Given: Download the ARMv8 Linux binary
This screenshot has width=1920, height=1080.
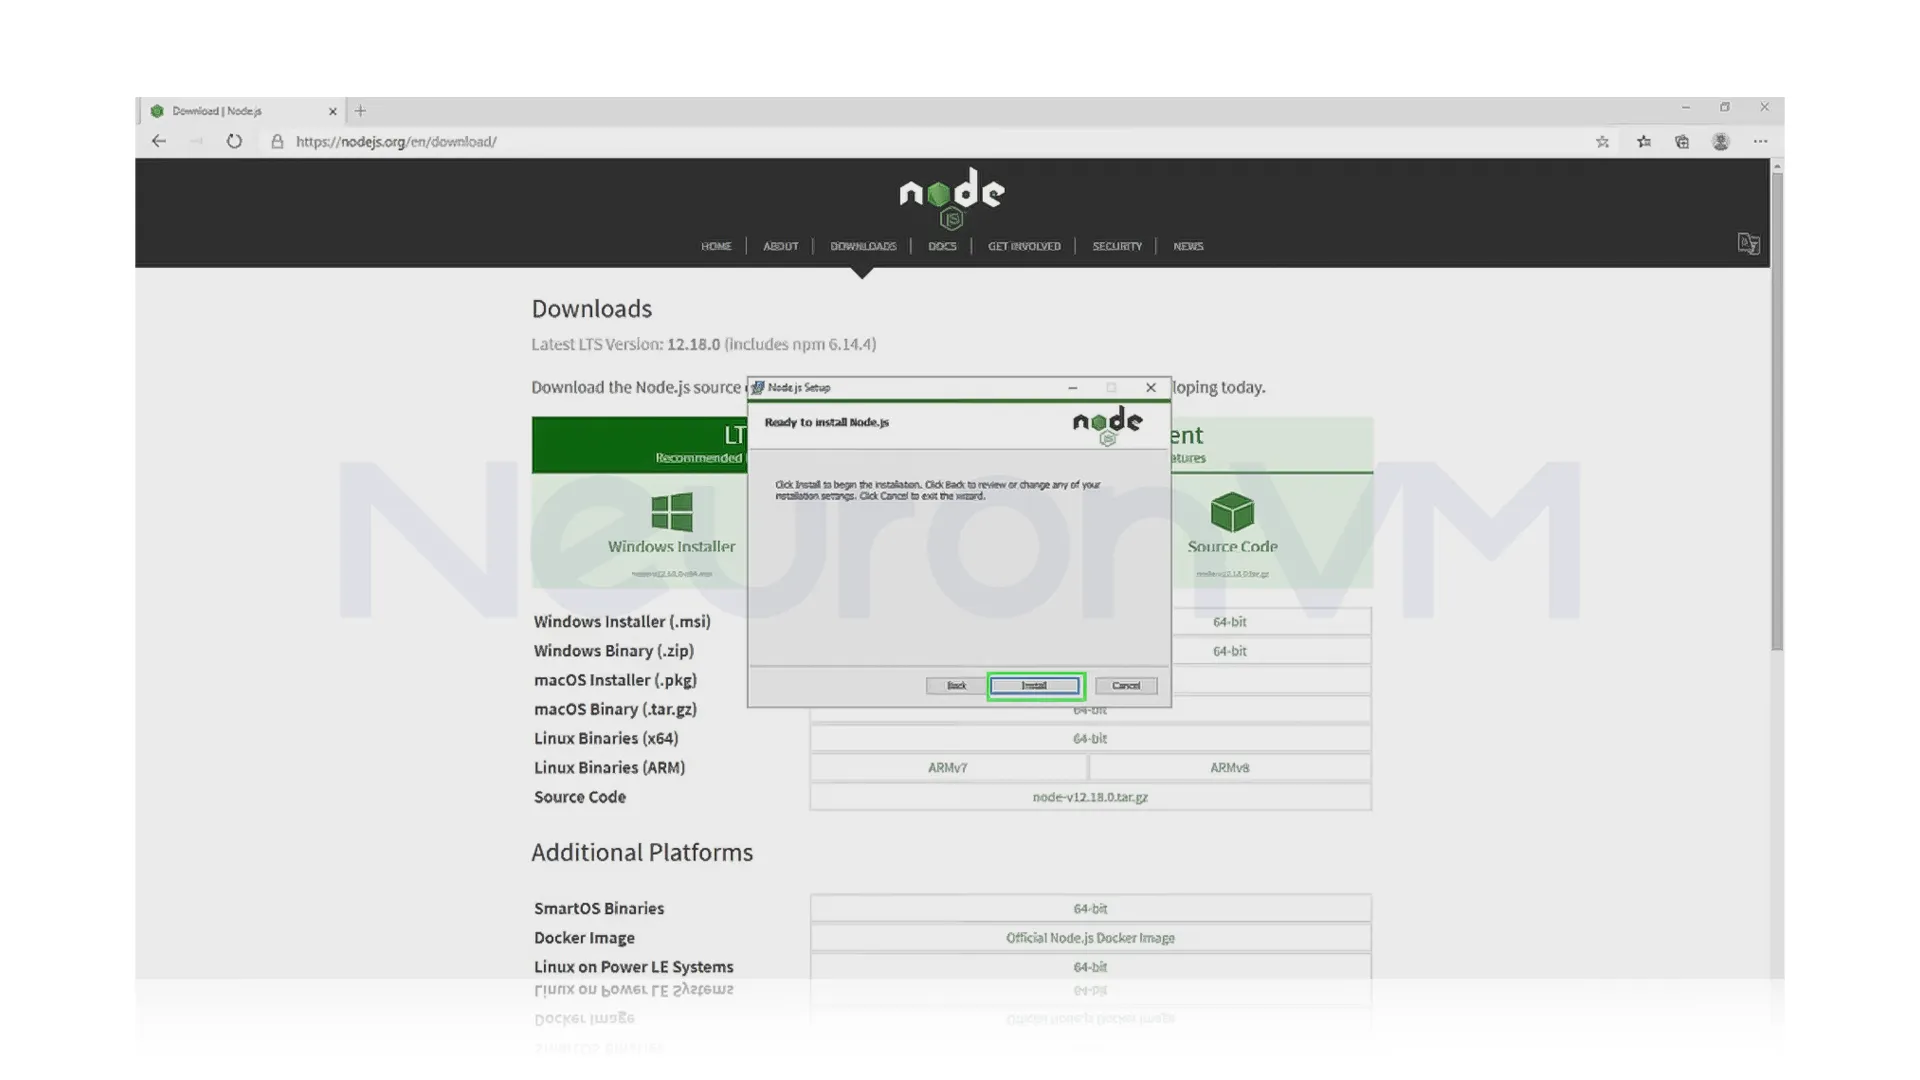Looking at the screenshot, I should click(1230, 768).
